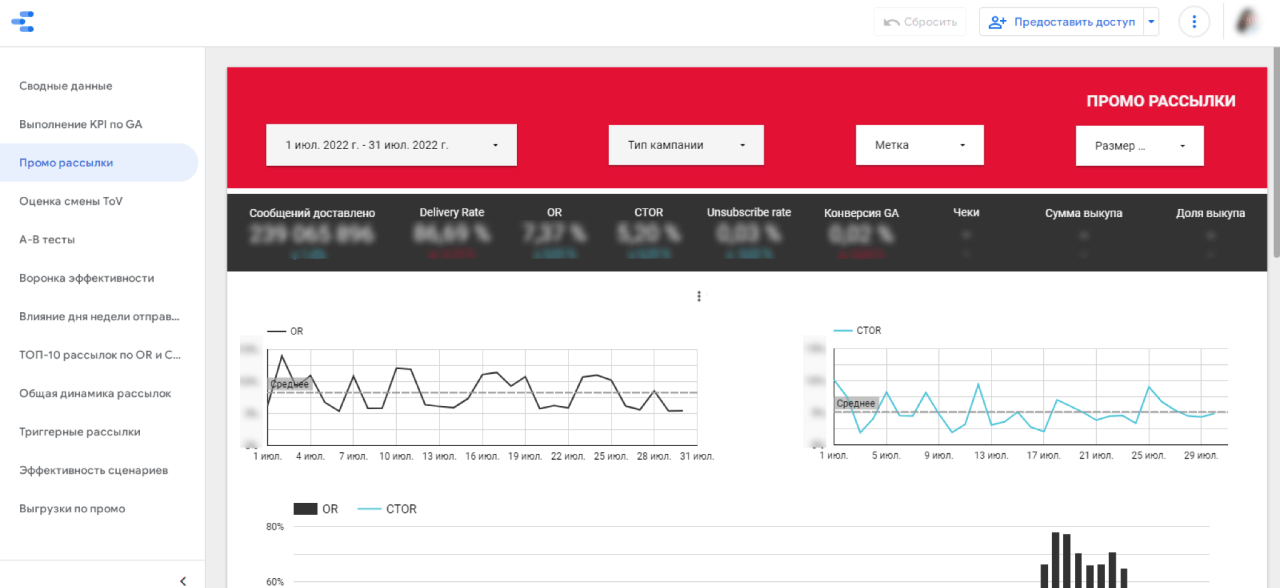The height and width of the screenshot is (588, 1280).
Task: Open the date range picker for July 2022
Action: (x=391, y=145)
